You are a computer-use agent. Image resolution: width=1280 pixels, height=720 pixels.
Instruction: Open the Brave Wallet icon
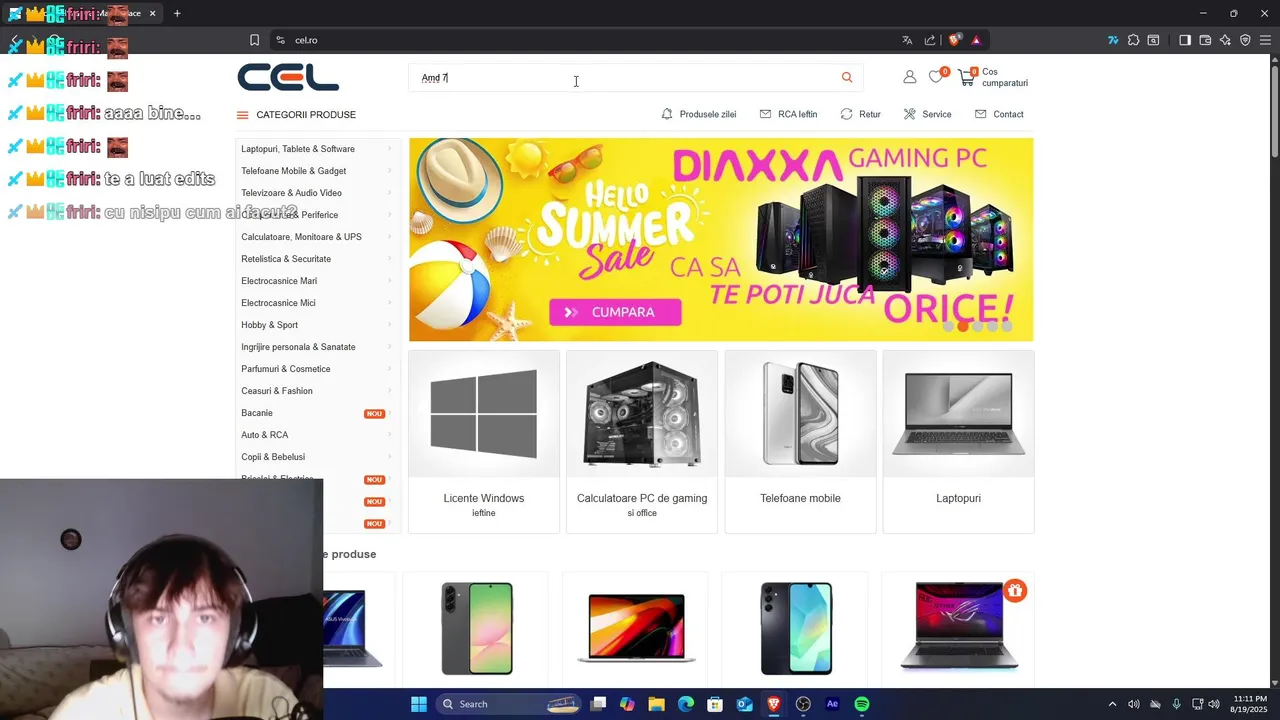pos(1205,40)
